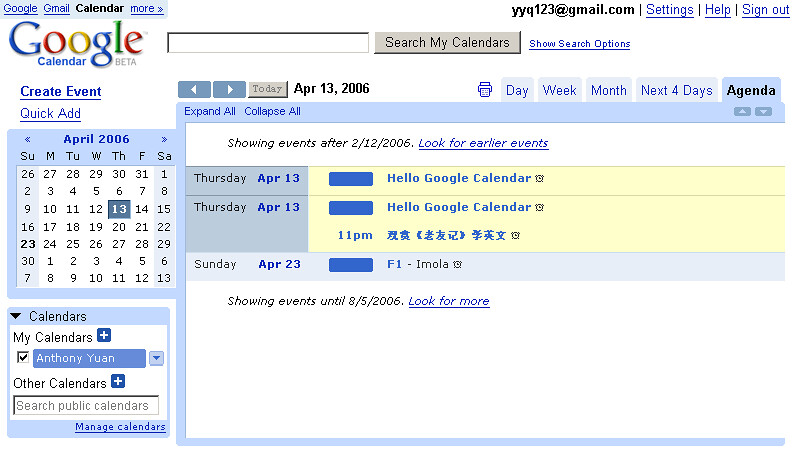Click the print calendar icon
The height and width of the screenshot is (453, 792).
pos(484,90)
